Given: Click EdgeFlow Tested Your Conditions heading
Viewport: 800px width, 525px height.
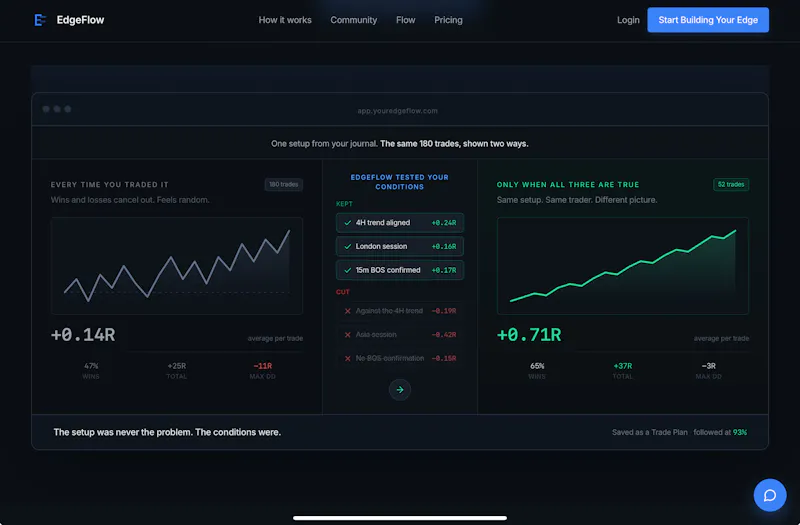Looking at the screenshot, I should pyautogui.click(x=399, y=182).
